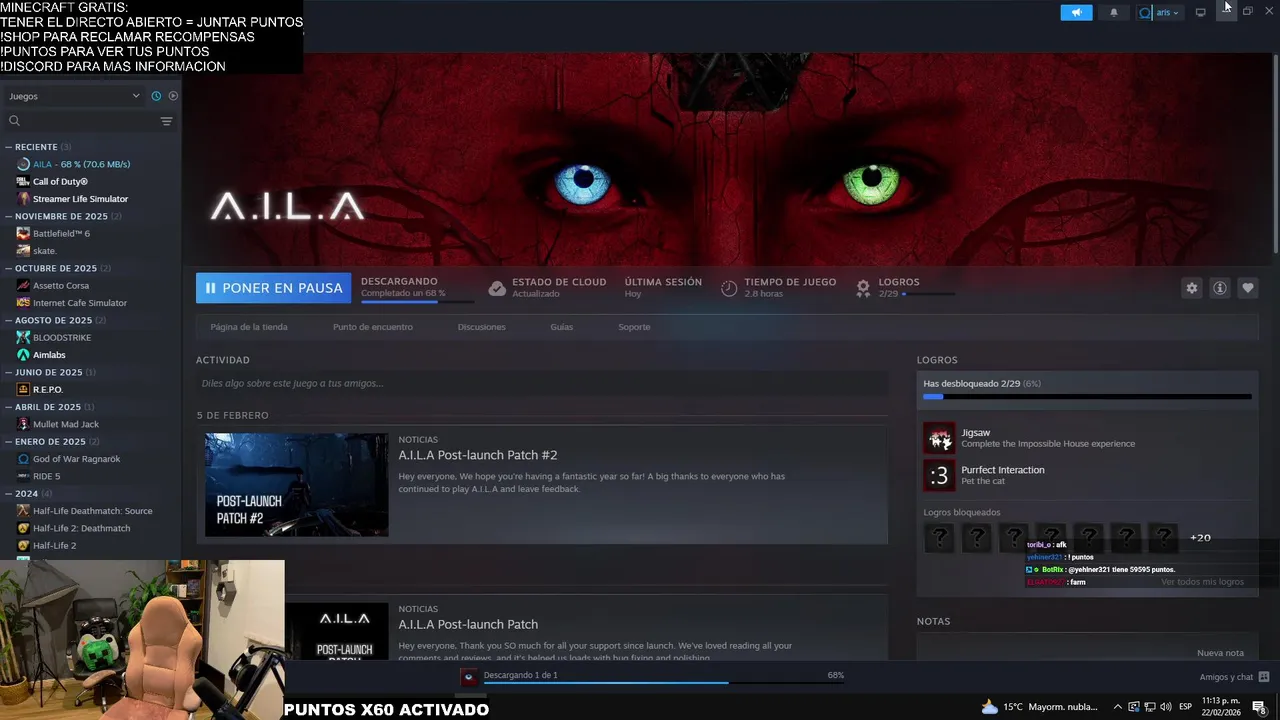Click the library search field
1280x720 pixels.
80,121
